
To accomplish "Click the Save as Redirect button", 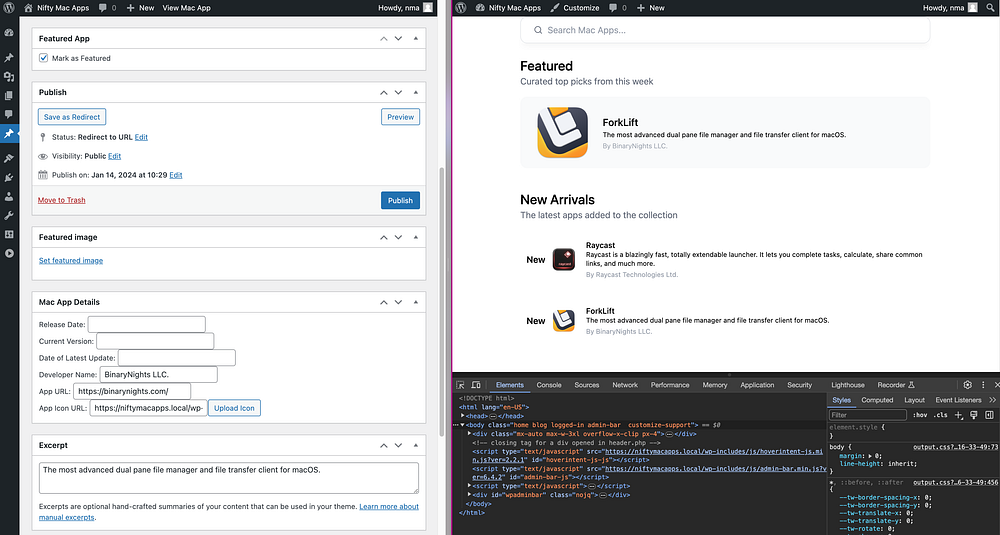I will [72, 117].
